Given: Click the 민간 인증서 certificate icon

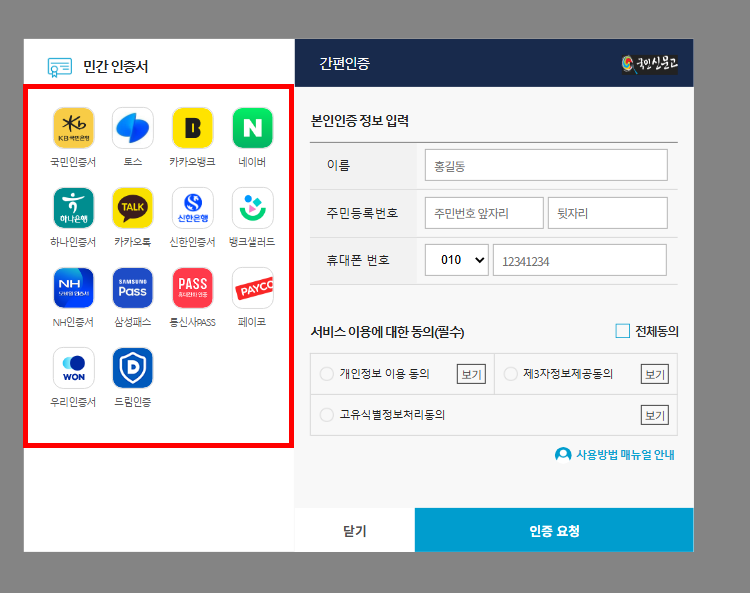Looking at the screenshot, I should [x=60, y=67].
